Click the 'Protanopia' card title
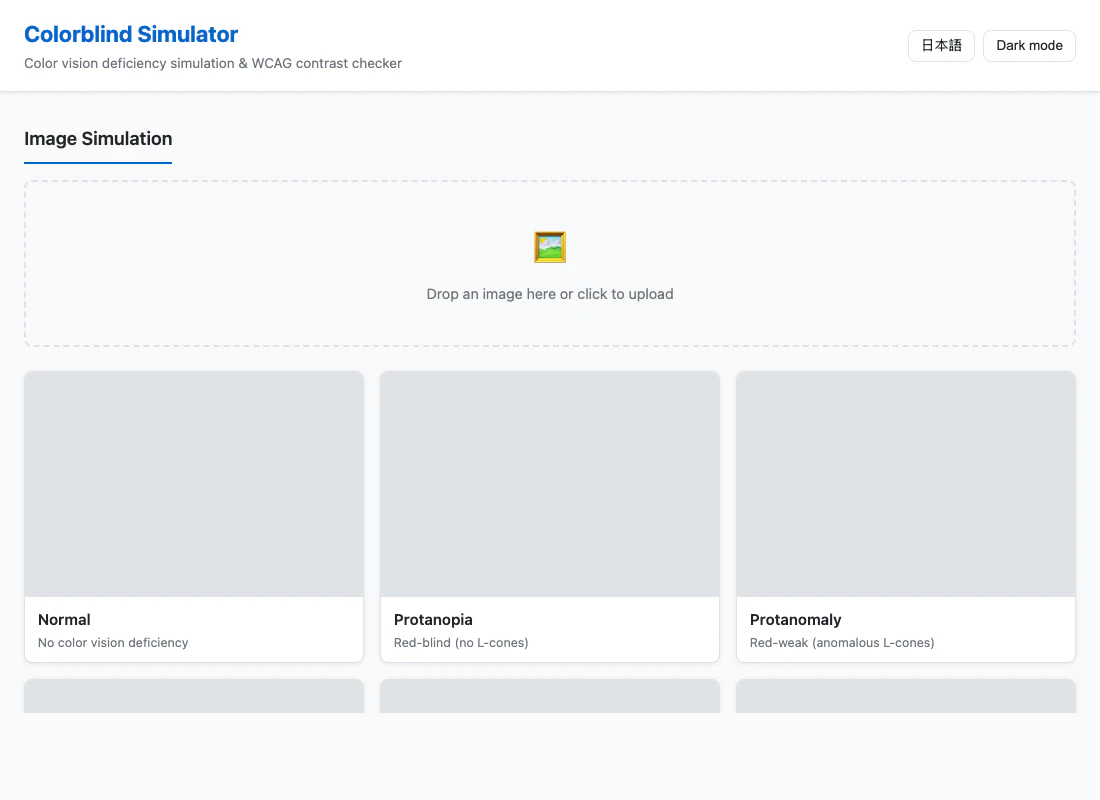Screen dimensions: 1100x800 pos(434,620)
